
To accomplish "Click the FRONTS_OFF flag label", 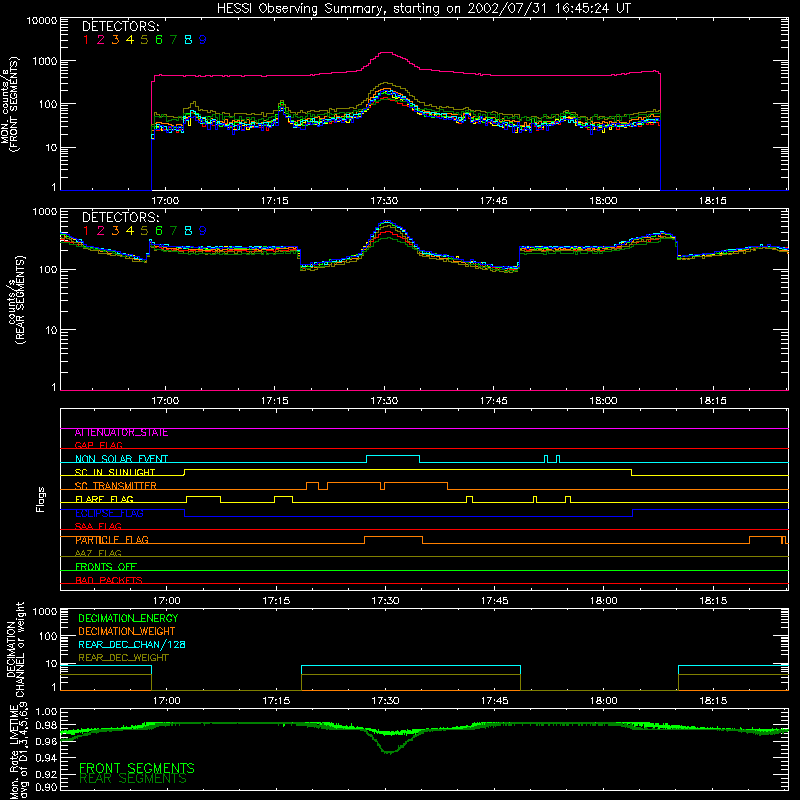I will click(106, 567).
